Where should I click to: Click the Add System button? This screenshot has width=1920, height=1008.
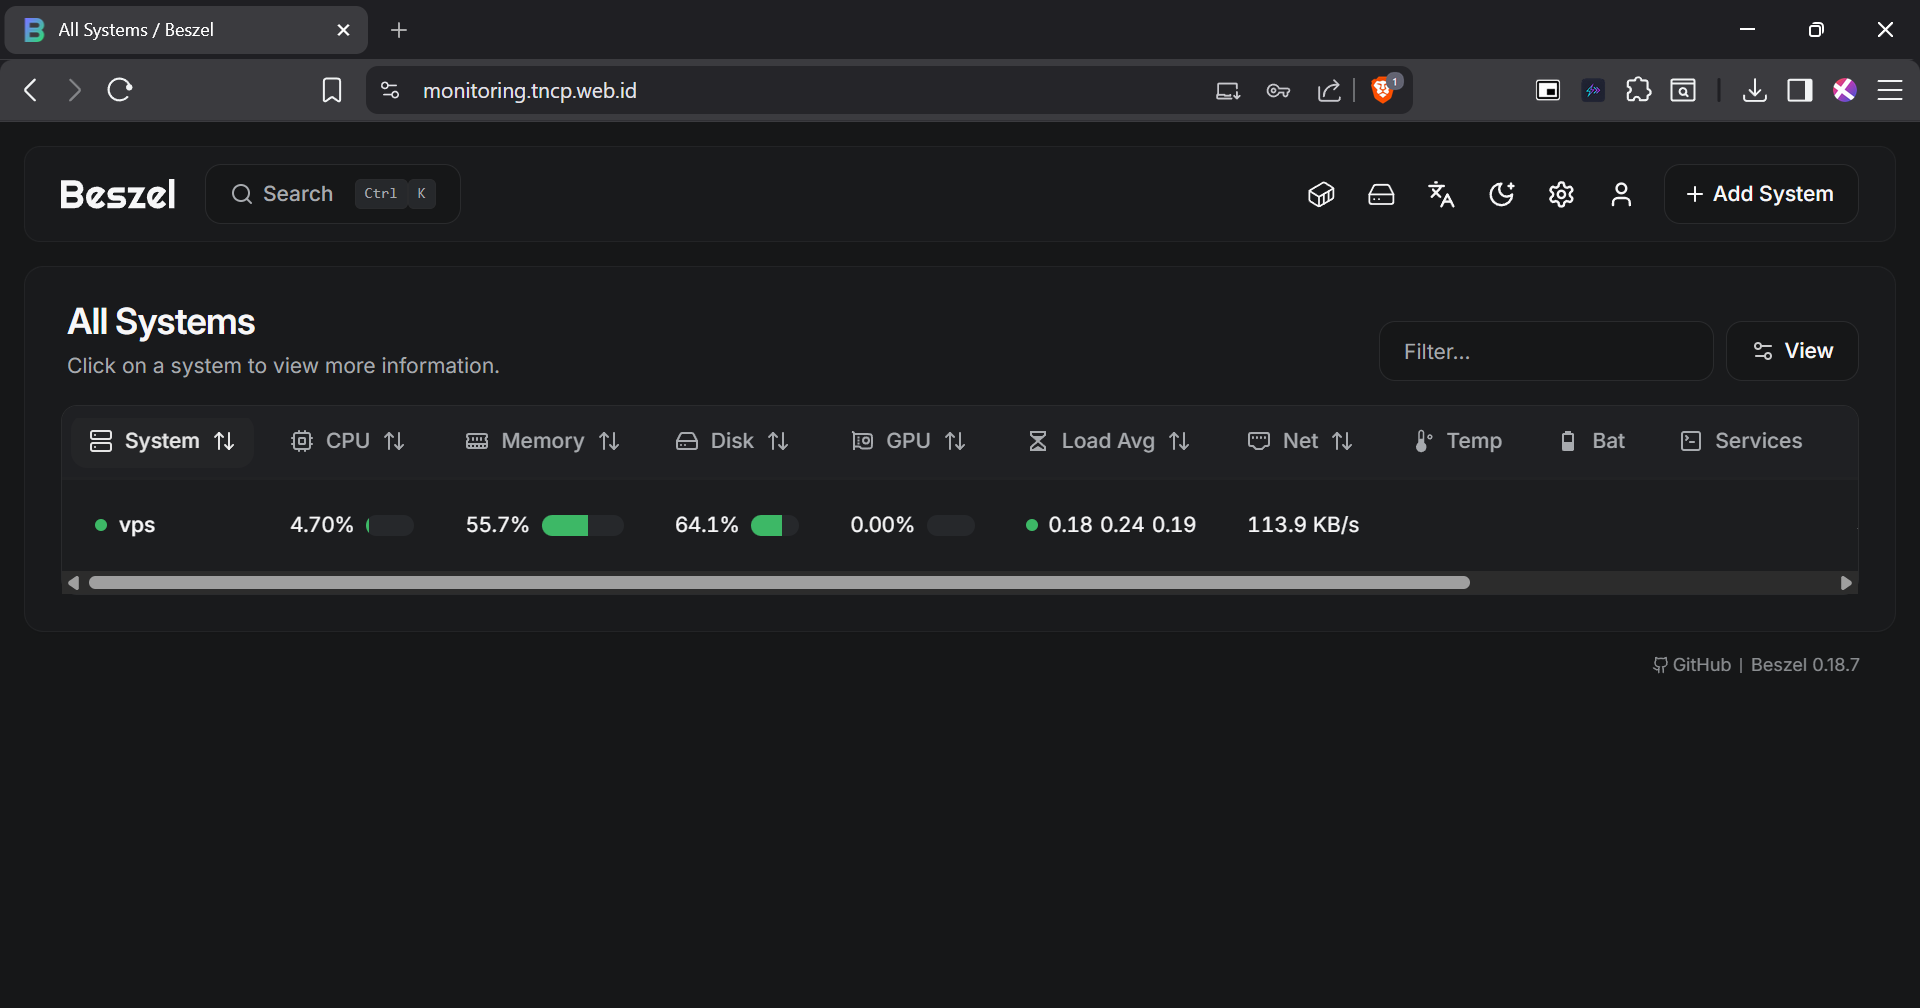(1761, 194)
